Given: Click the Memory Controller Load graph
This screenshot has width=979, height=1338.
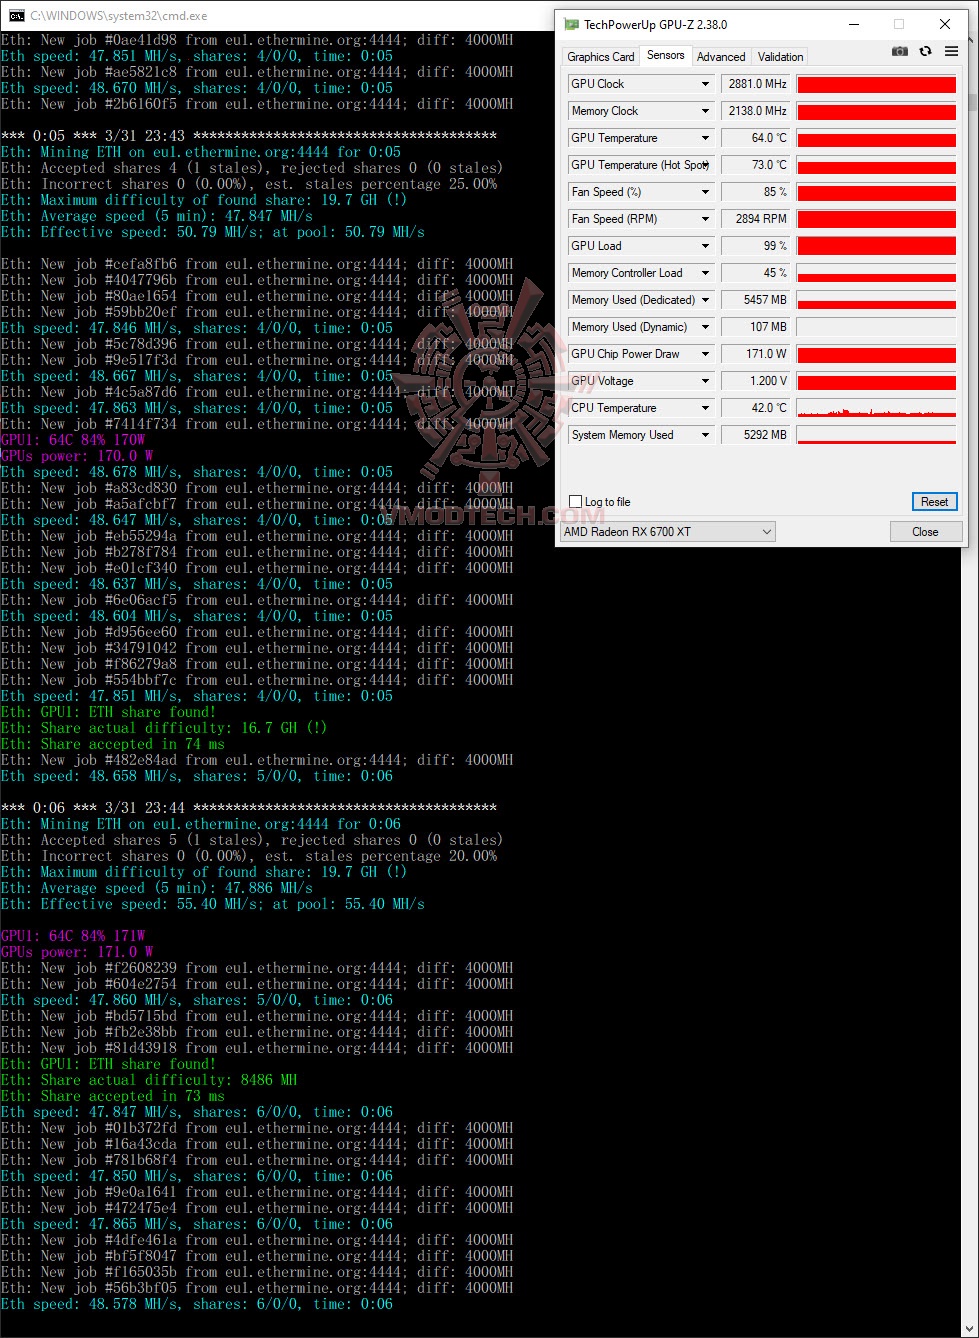Looking at the screenshot, I should 876,273.
